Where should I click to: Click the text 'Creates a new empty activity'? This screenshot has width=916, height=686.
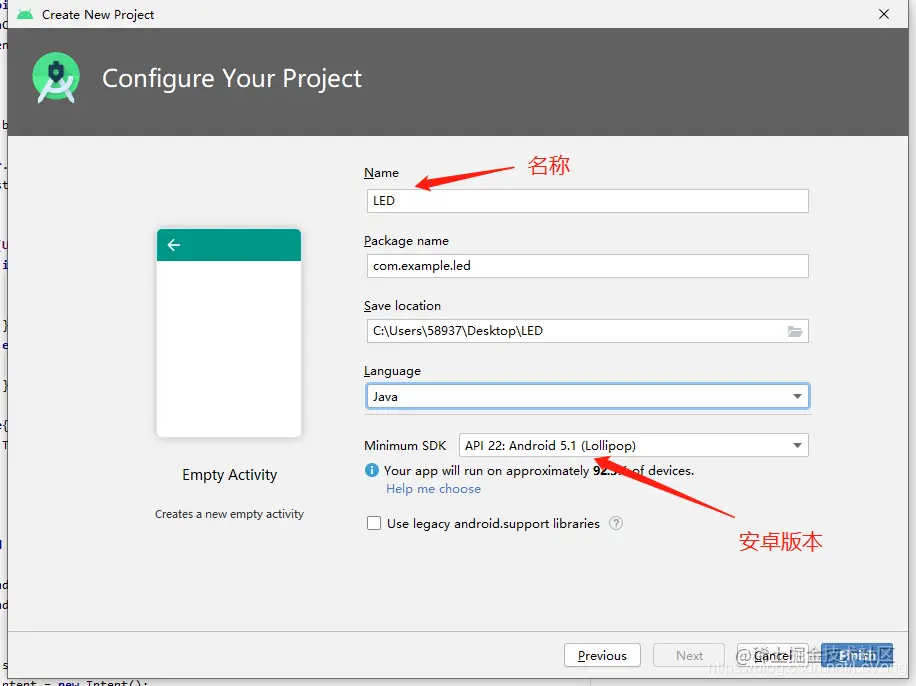point(230,514)
